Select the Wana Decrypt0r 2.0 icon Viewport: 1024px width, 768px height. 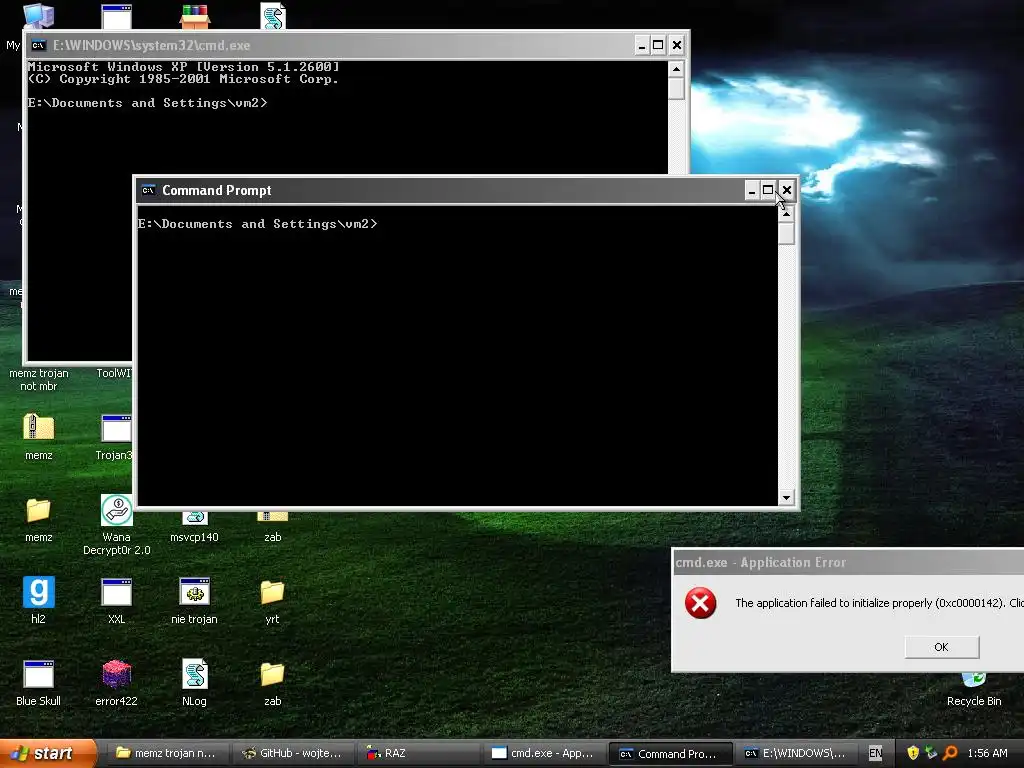117,510
